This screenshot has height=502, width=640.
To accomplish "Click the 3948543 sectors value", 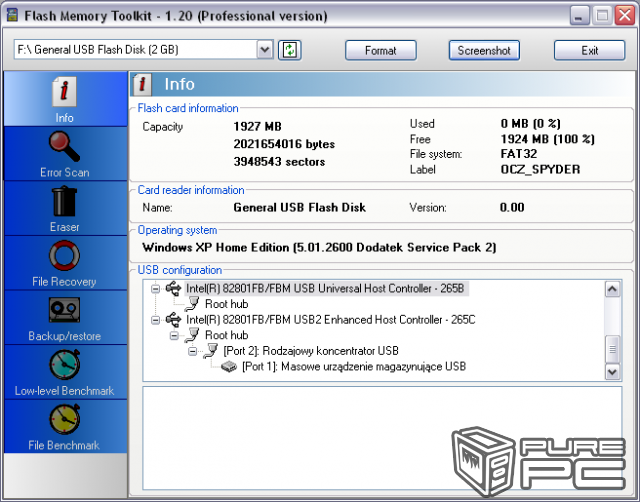I will click(279, 162).
